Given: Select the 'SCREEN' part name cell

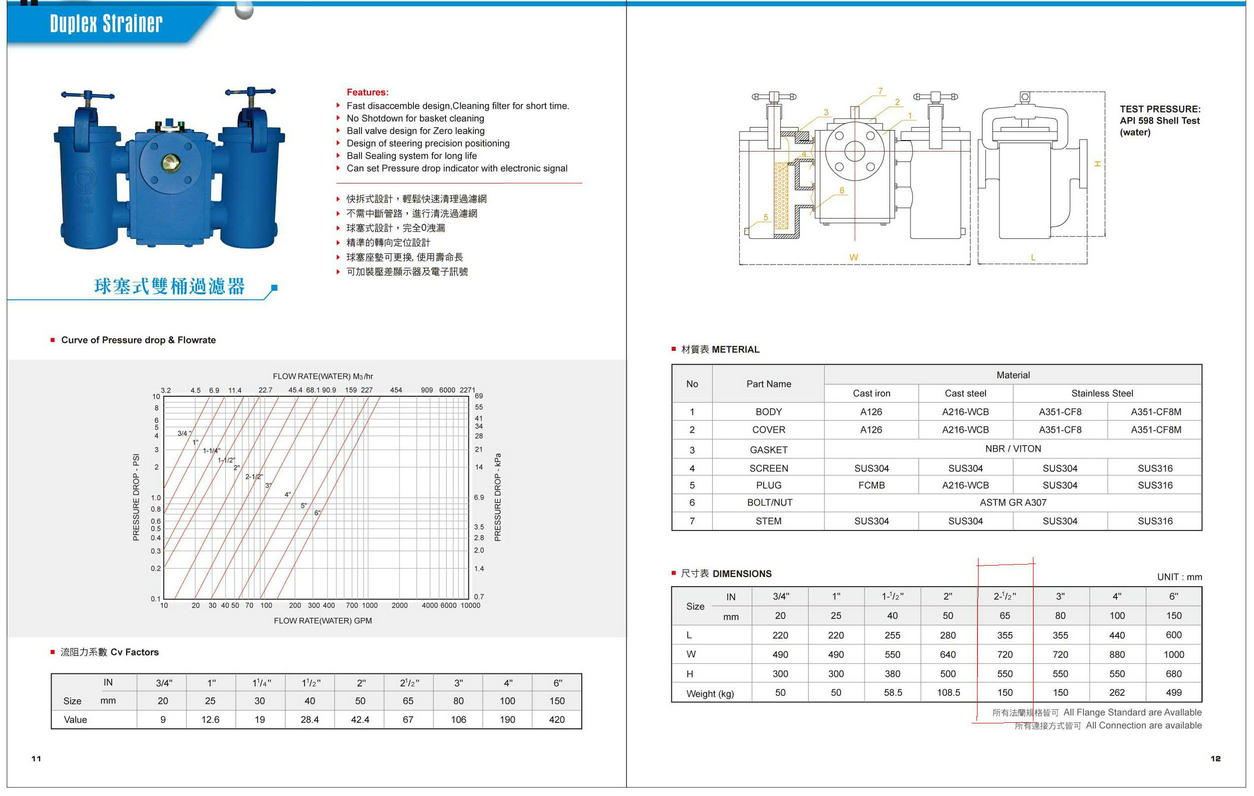Looking at the screenshot, I should tap(769, 468).
